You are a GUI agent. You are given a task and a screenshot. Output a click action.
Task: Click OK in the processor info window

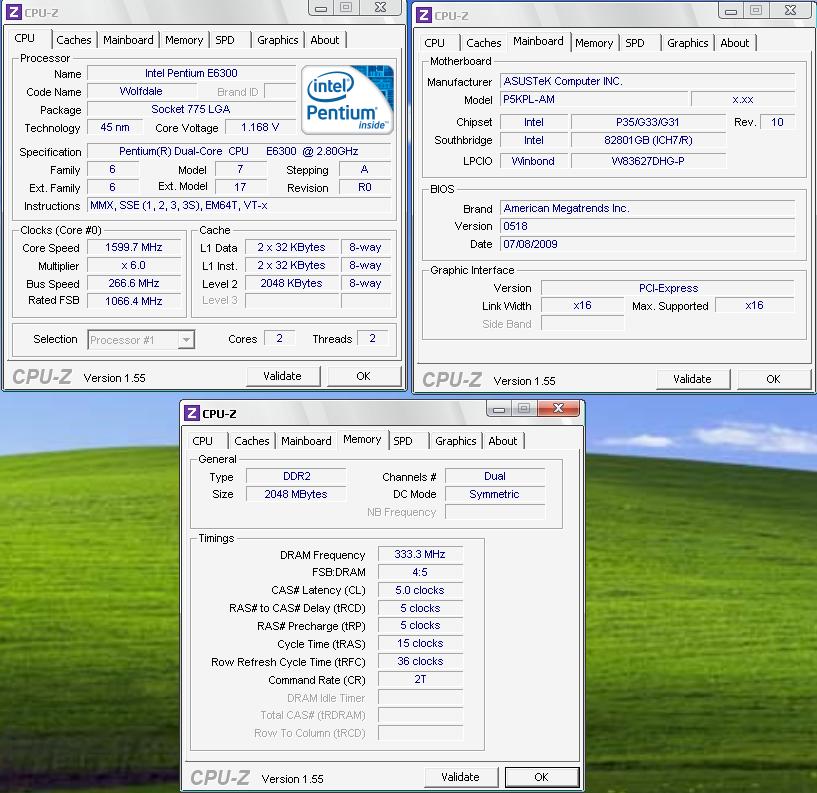coord(364,376)
